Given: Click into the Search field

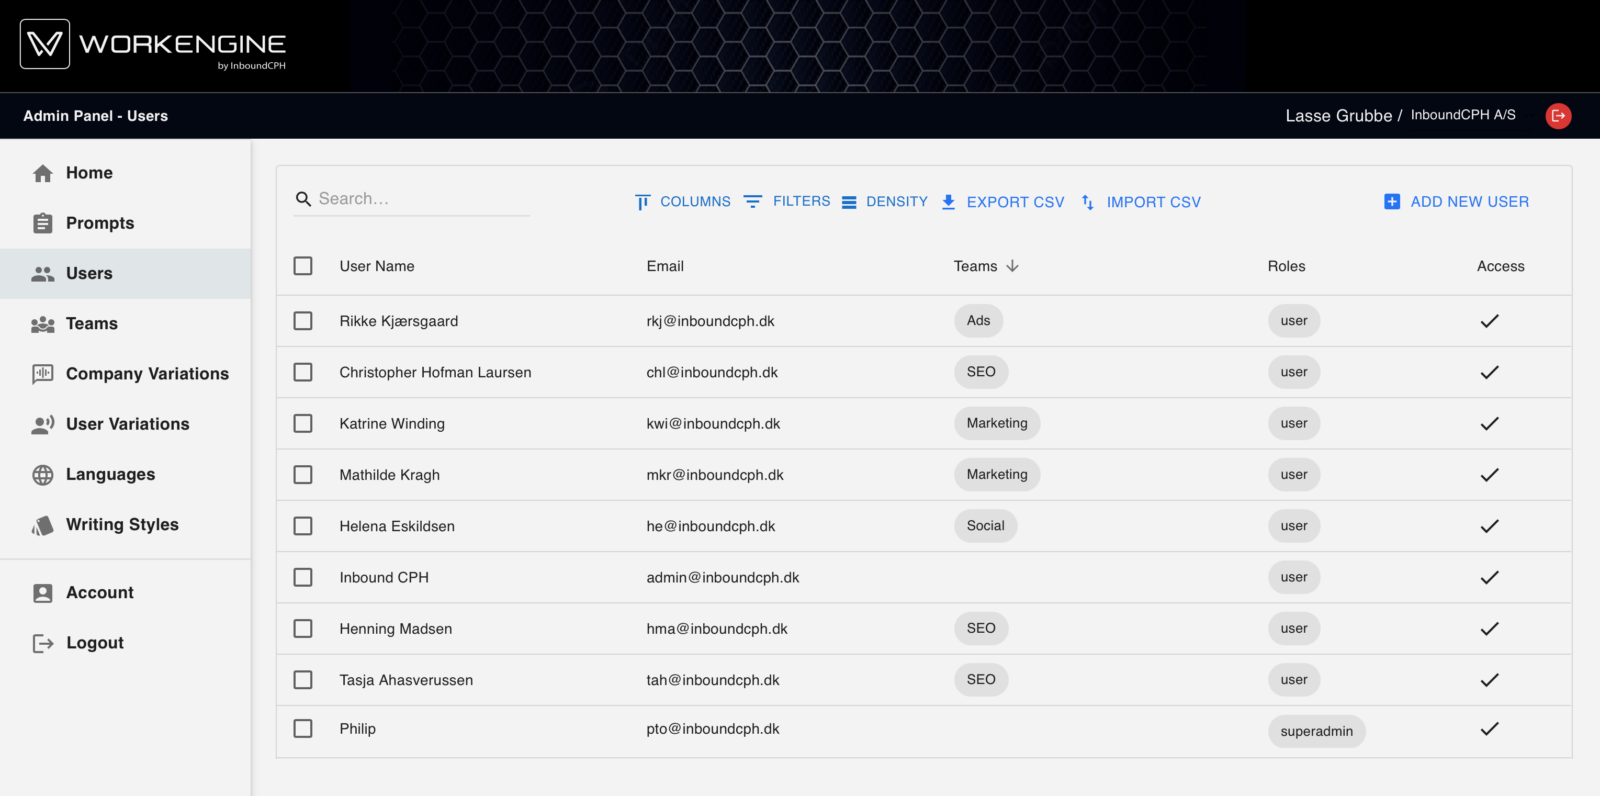Looking at the screenshot, I should tap(420, 199).
